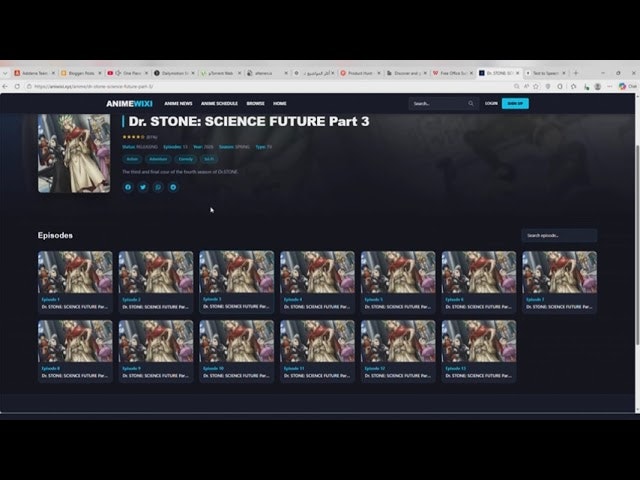Image resolution: width=640 pixels, height=480 pixels.
Task: Switch to One Piece YouTube tab
Action: pos(127,73)
